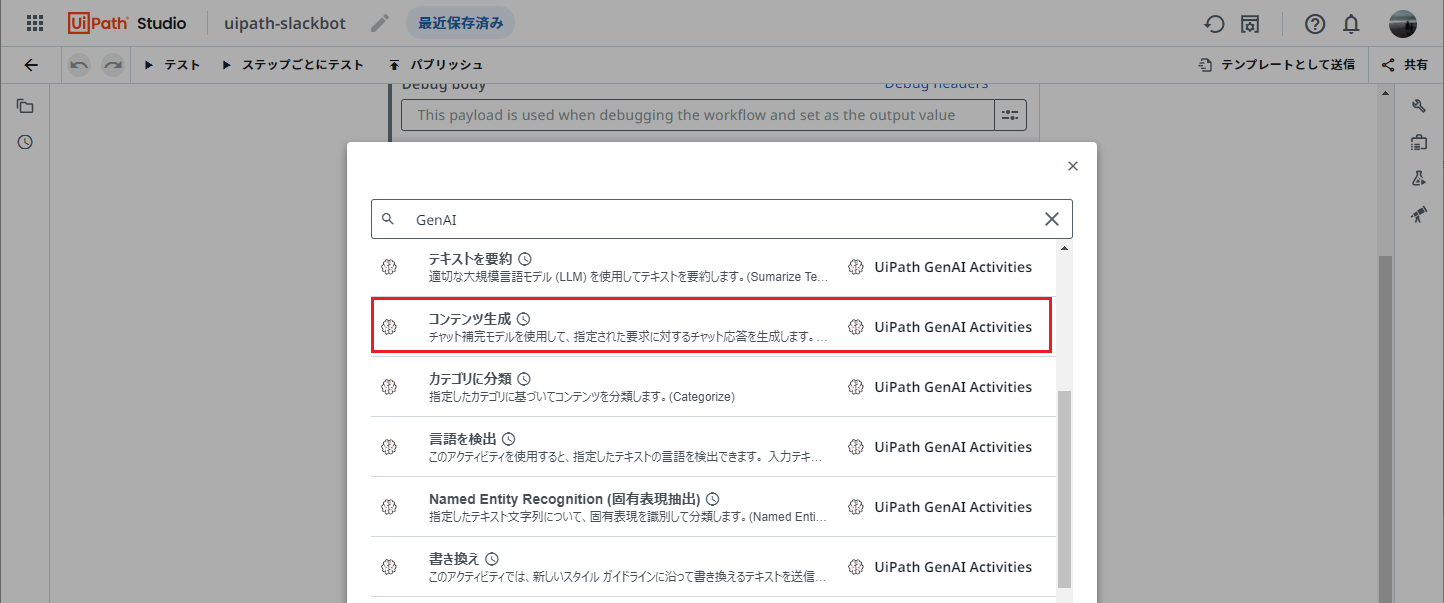Click the search magnifier icon
The width and height of the screenshot is (1444, 603).
tap(388, 219)
